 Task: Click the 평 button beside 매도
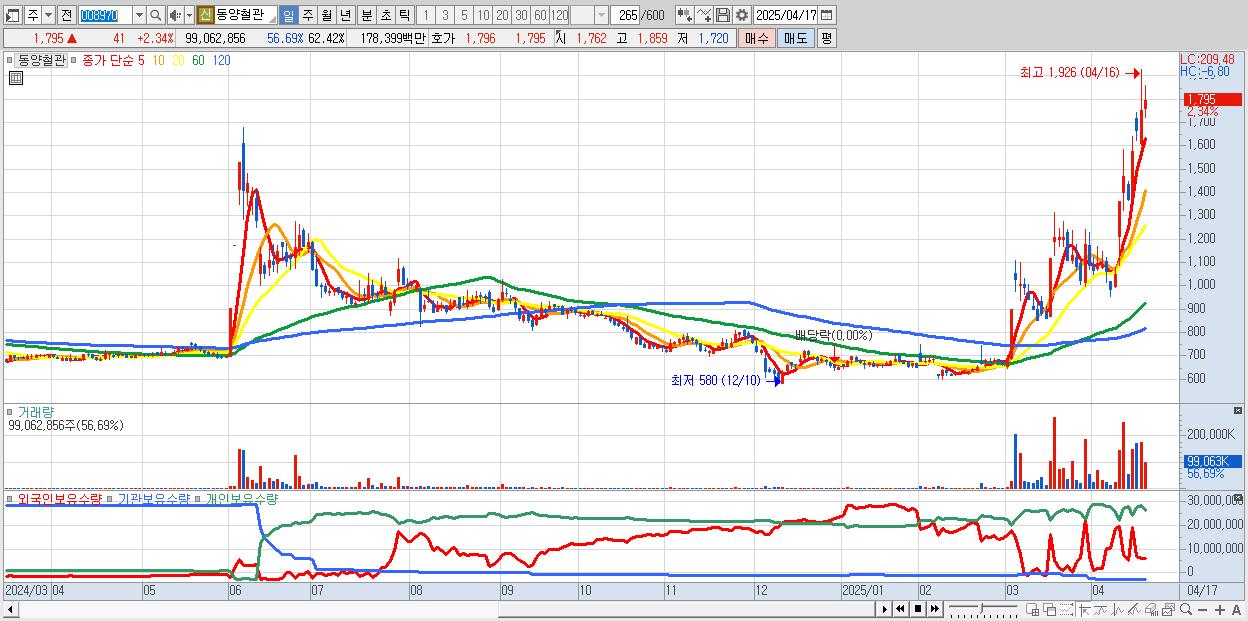(826, 38)
